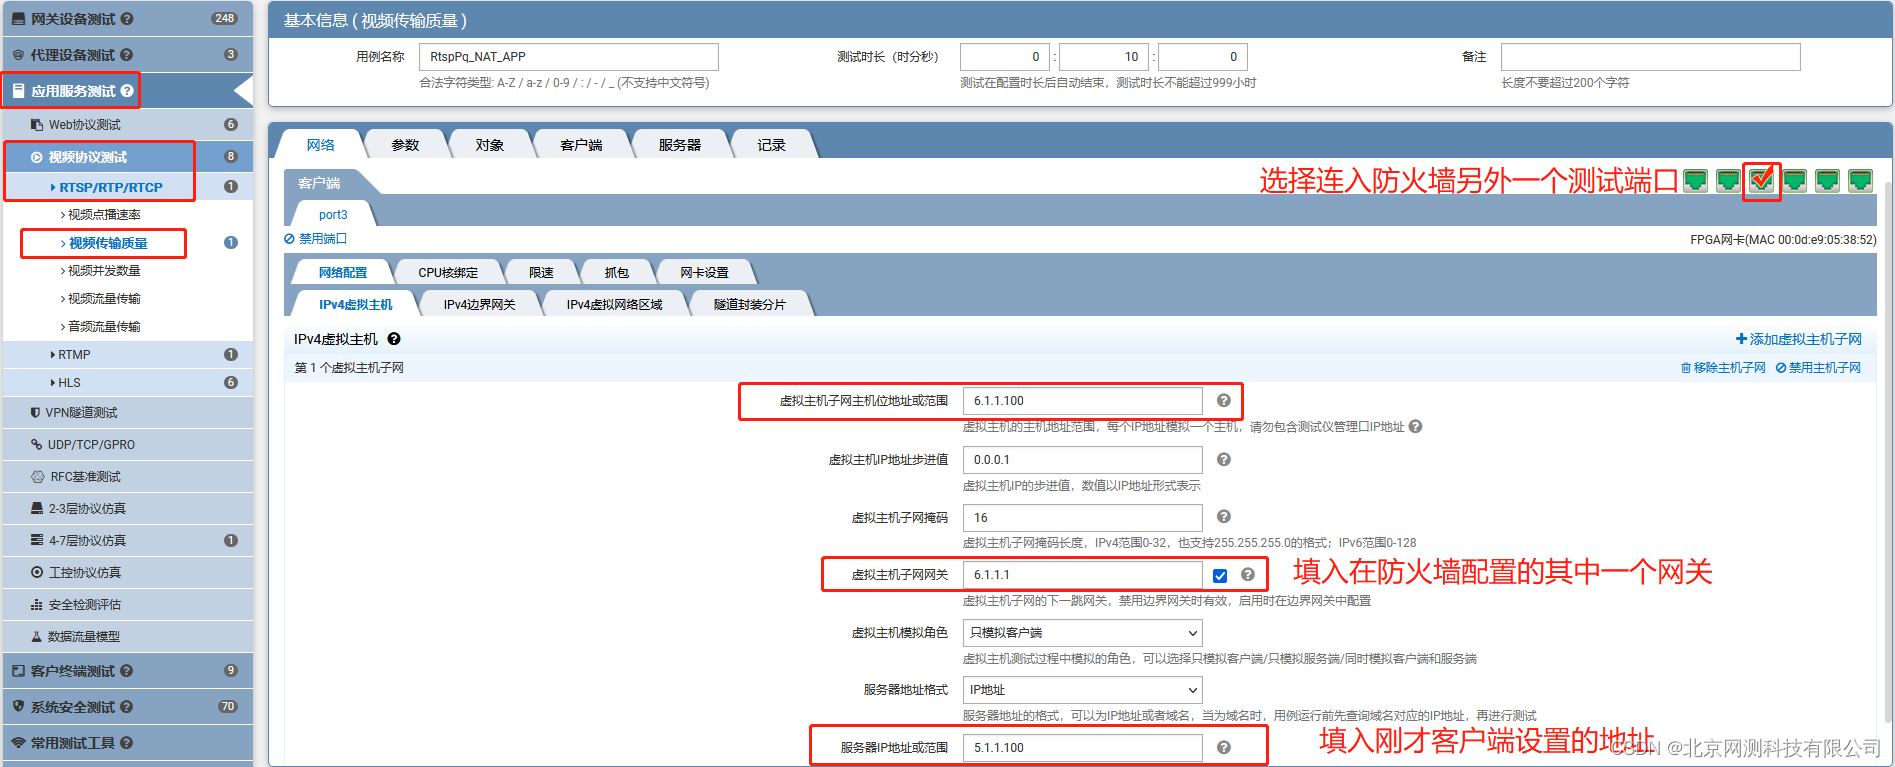Image resolution: width=1895 pixels, height=767 pixels.
Task: Open UDP/TCP/GPRO in the sidebar
Action: 128,444
